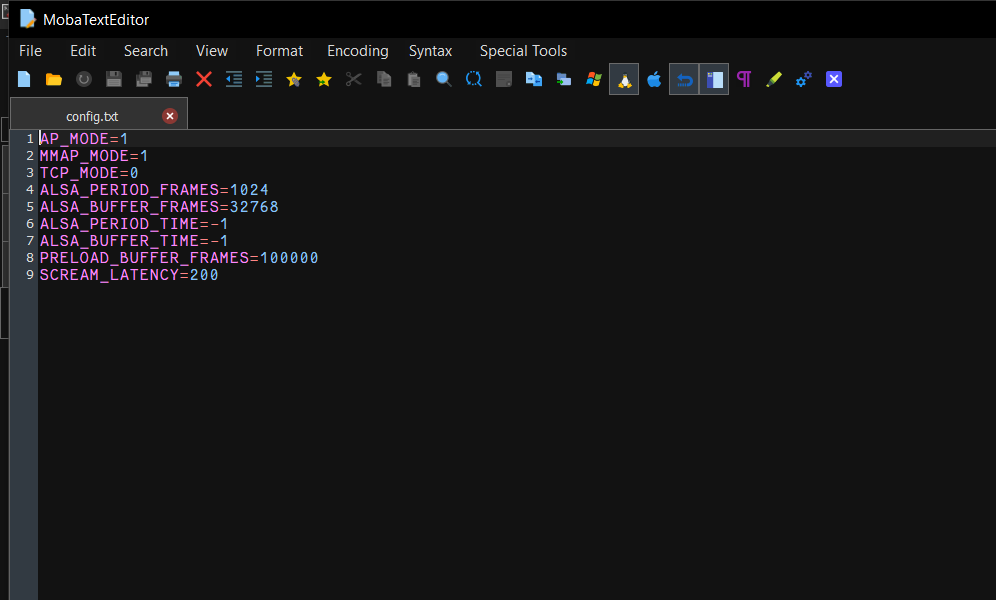Open find with the magnifying glass icon
This screenshot has height=600, width=996.
(x=444, y=79)
